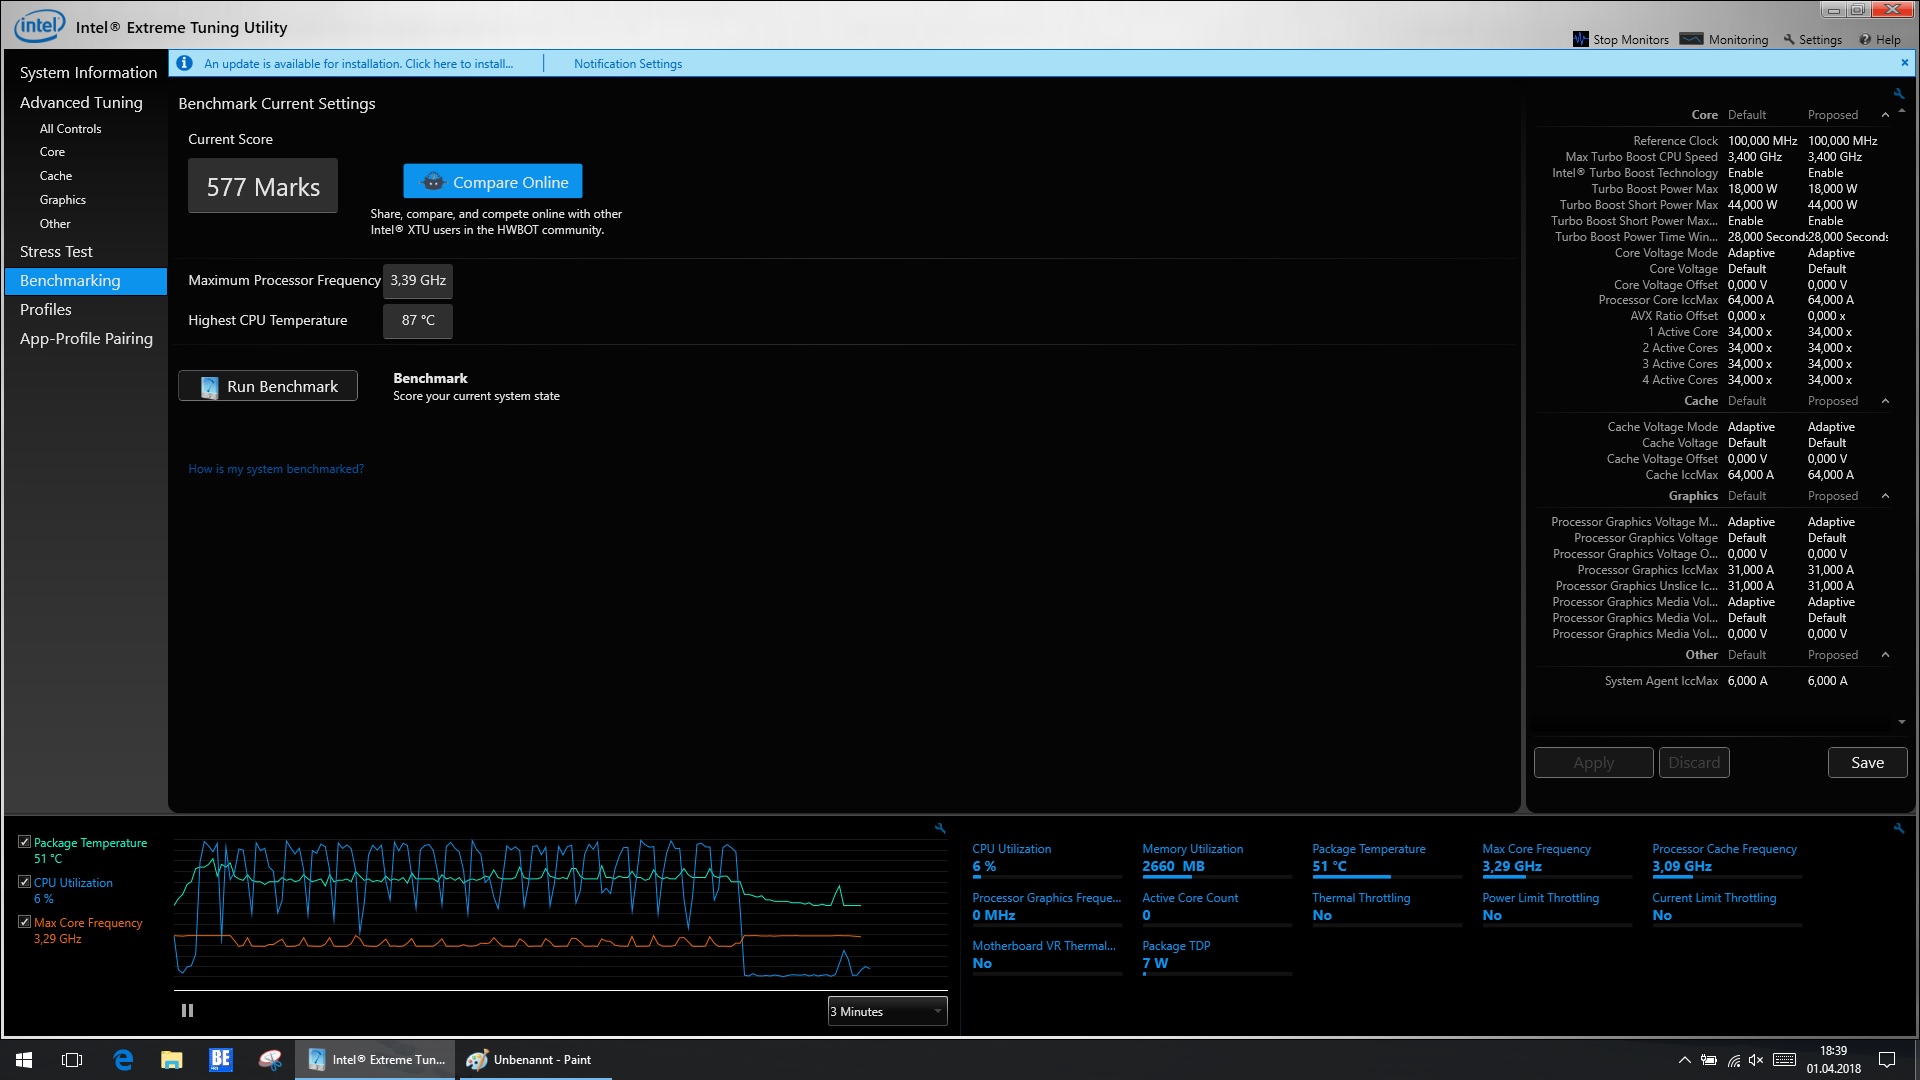Open 'How is my system benchmarked?' link
Image resolution: width=1920 pixels, height=1080 pixels.
click(x=276, y=469)
